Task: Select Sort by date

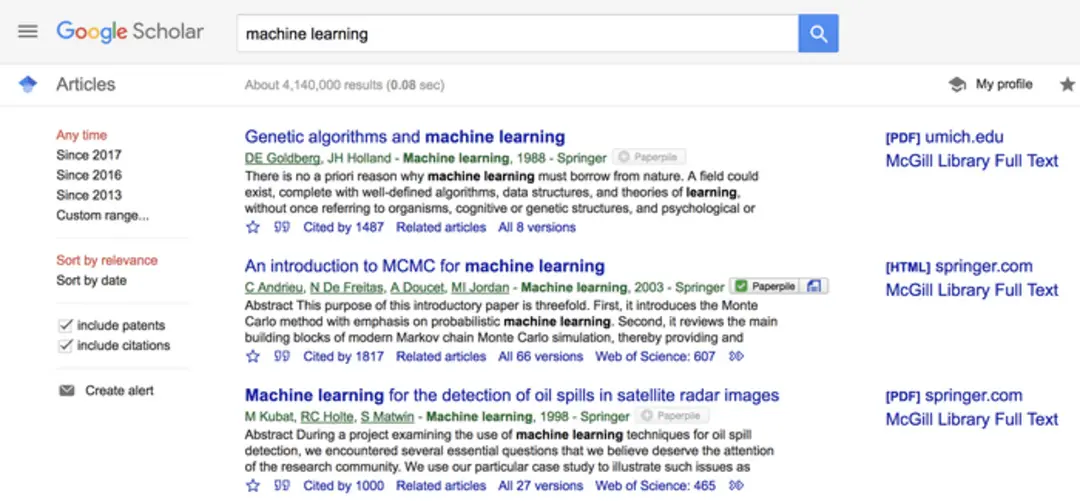Action: tap(92, 280)
